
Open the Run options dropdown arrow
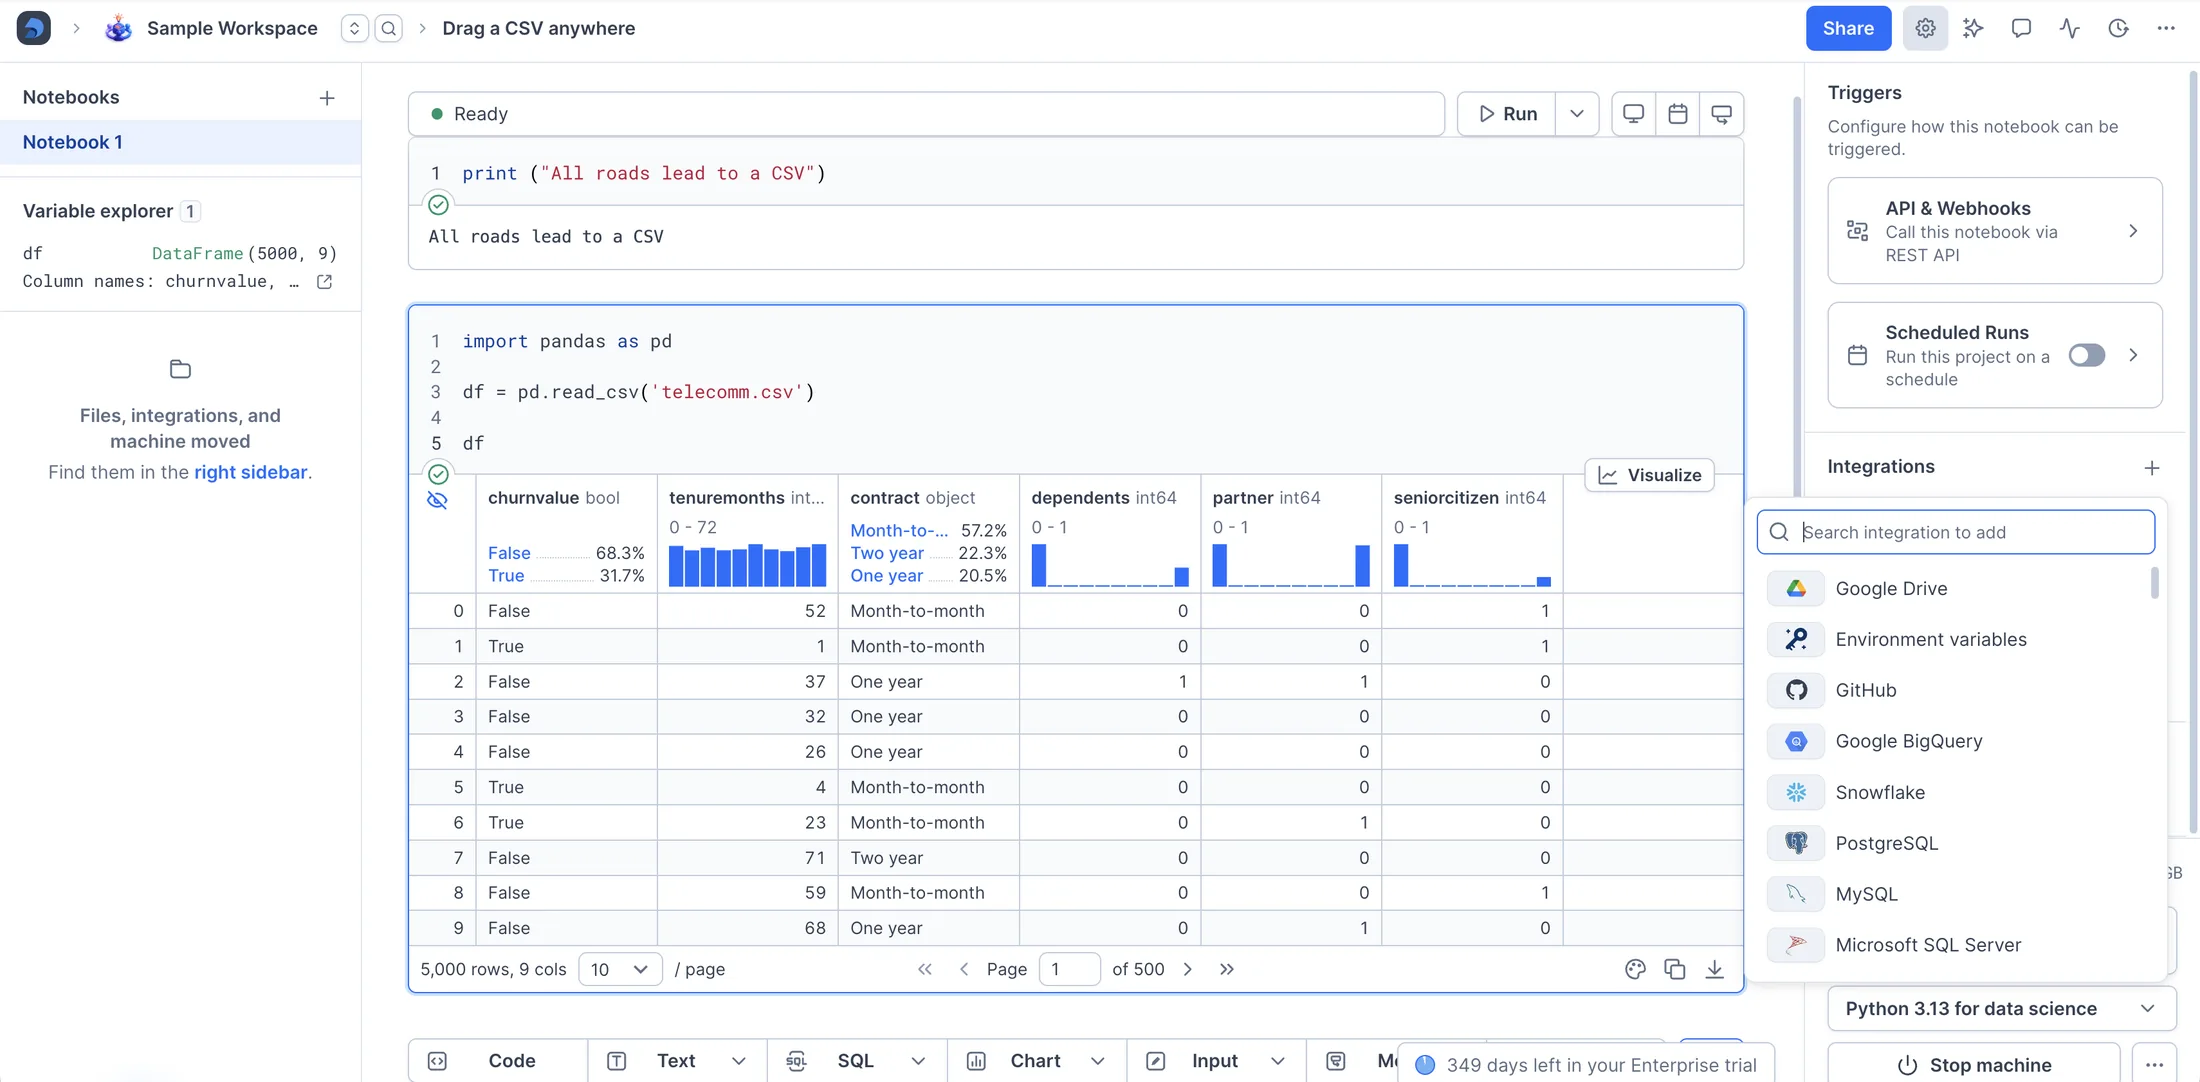1577,114
